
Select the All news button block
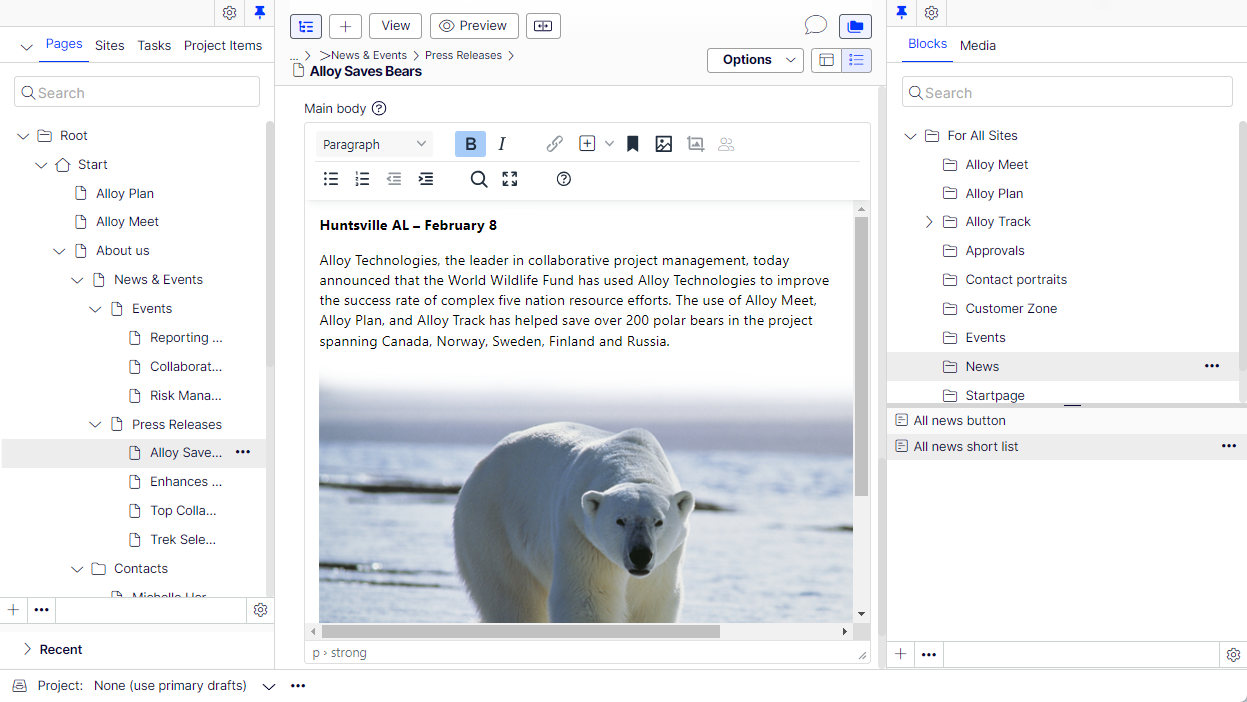1066,421
